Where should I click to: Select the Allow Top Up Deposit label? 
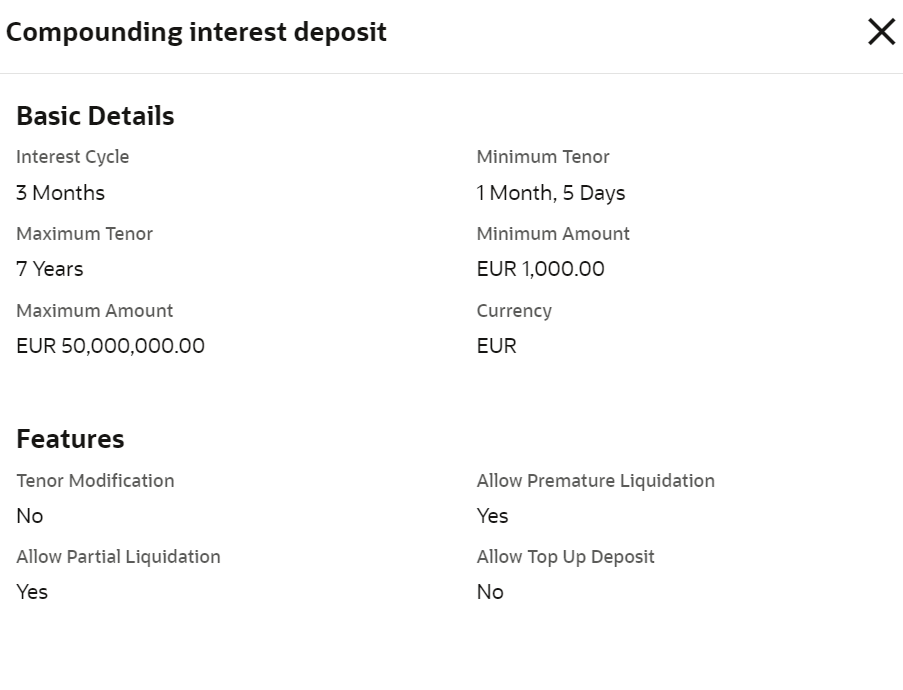565,557
